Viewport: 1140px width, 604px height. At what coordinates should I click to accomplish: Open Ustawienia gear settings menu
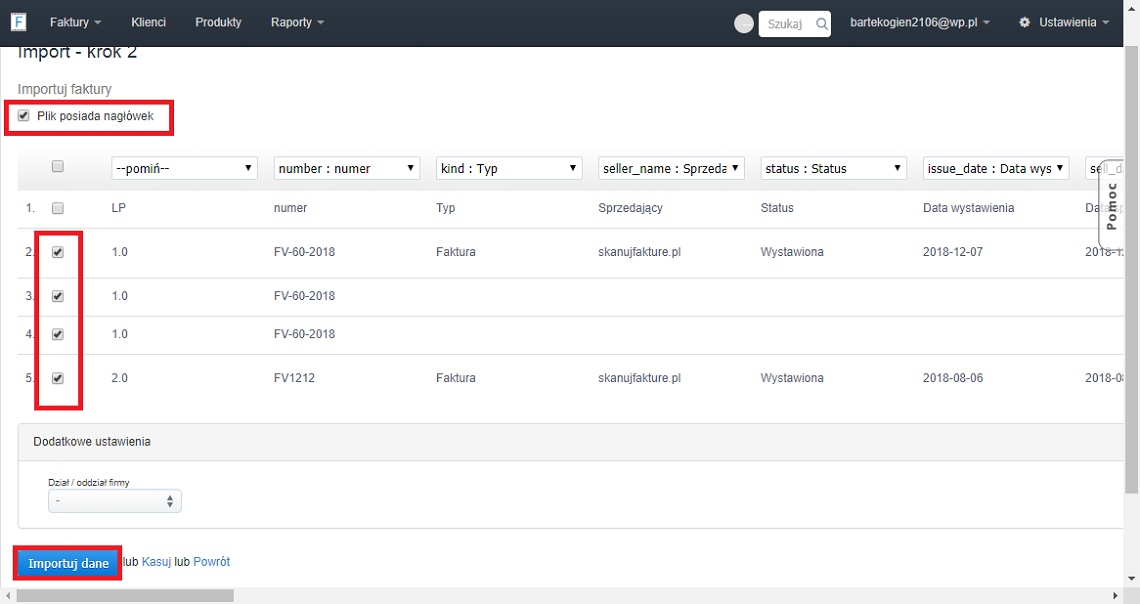click(1063, 22)
